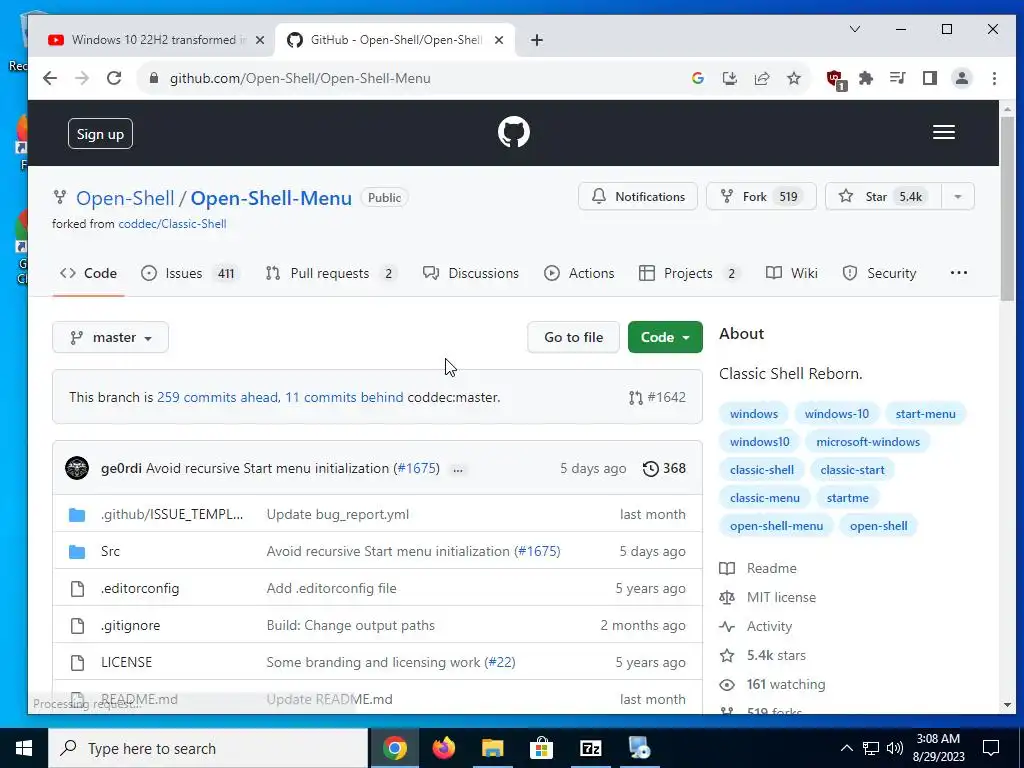This screenshot has width=1024, height=768.
Task: Expand the green Code dropdown button
Action: 665,337
